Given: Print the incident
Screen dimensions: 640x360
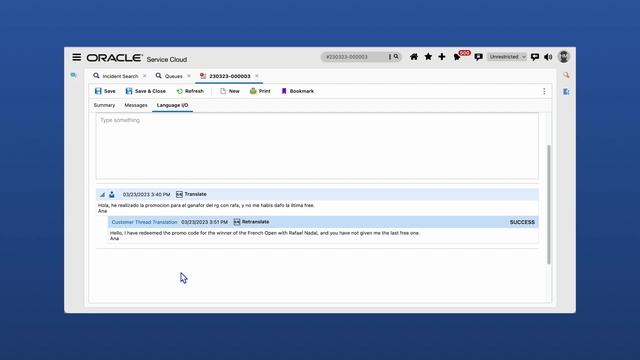Looking at the screenshot, I should click(260, 91).
